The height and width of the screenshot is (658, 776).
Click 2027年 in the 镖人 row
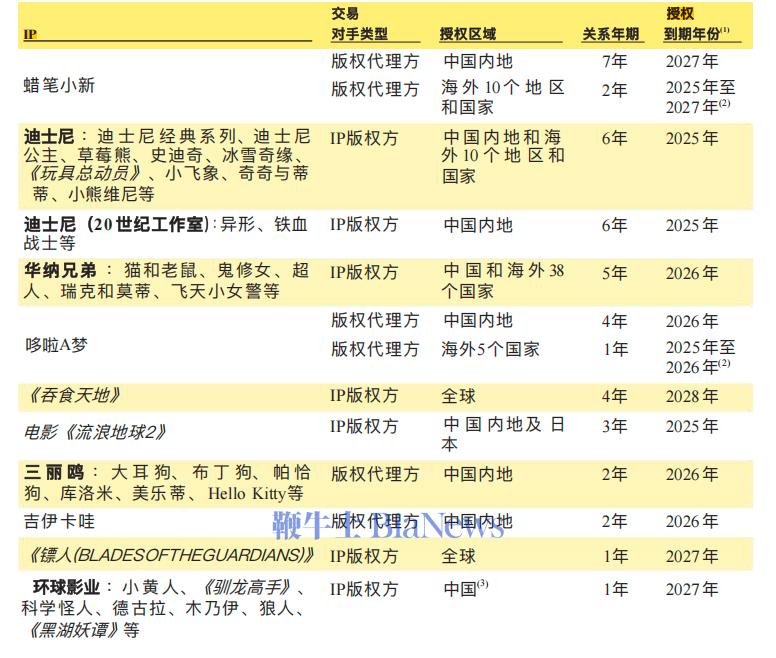692,556
